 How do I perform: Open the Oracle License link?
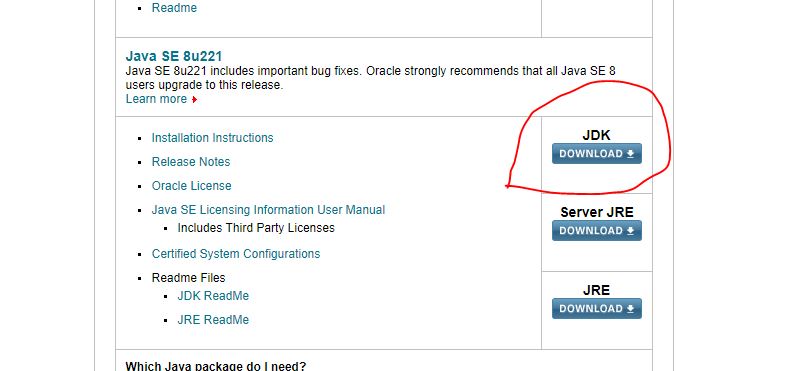tap(192, 186)
